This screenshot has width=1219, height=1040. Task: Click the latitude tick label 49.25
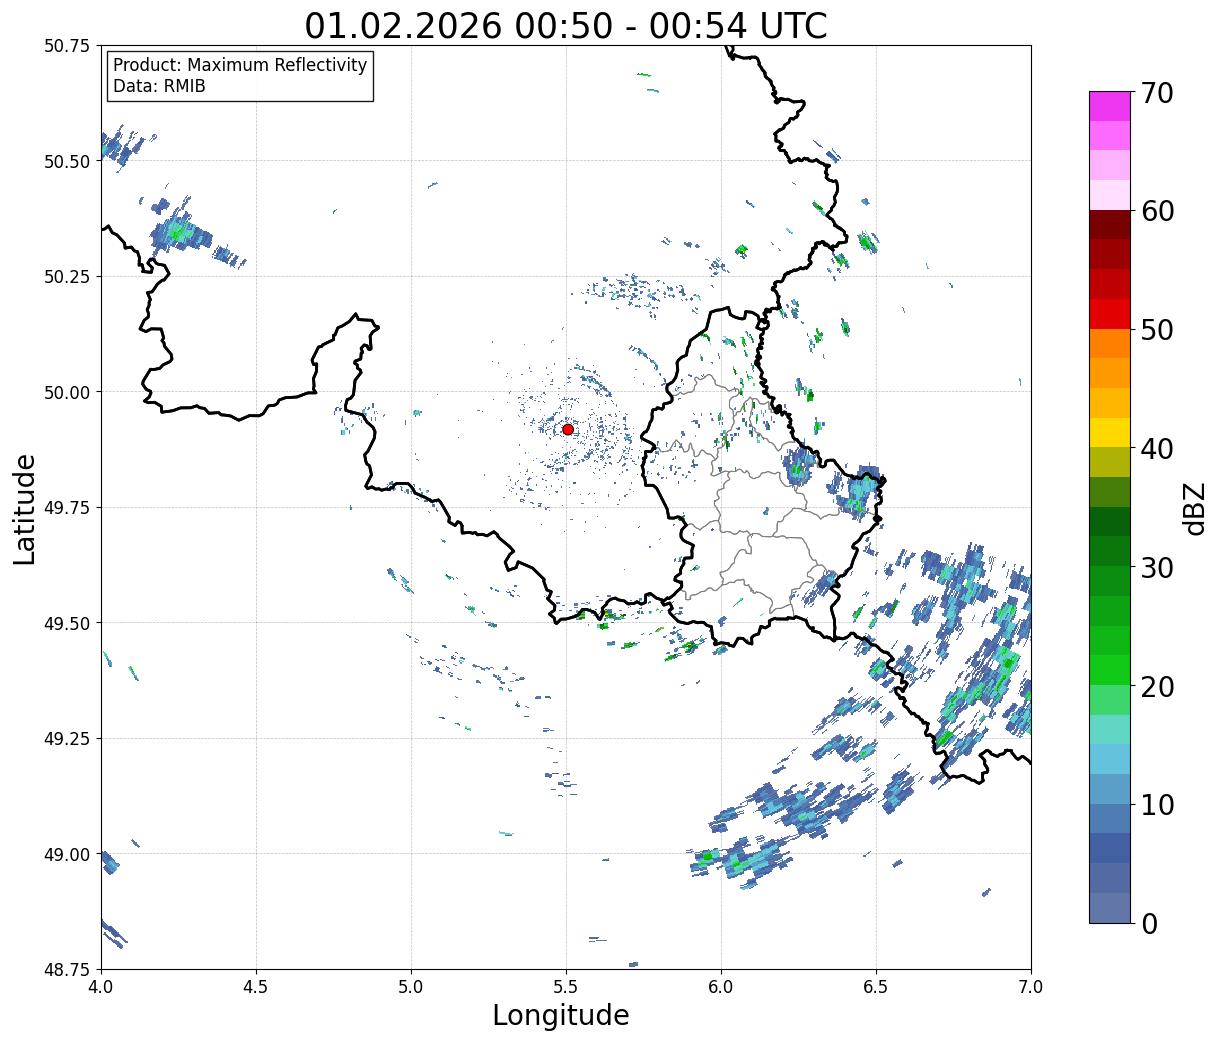coord(68,739)
